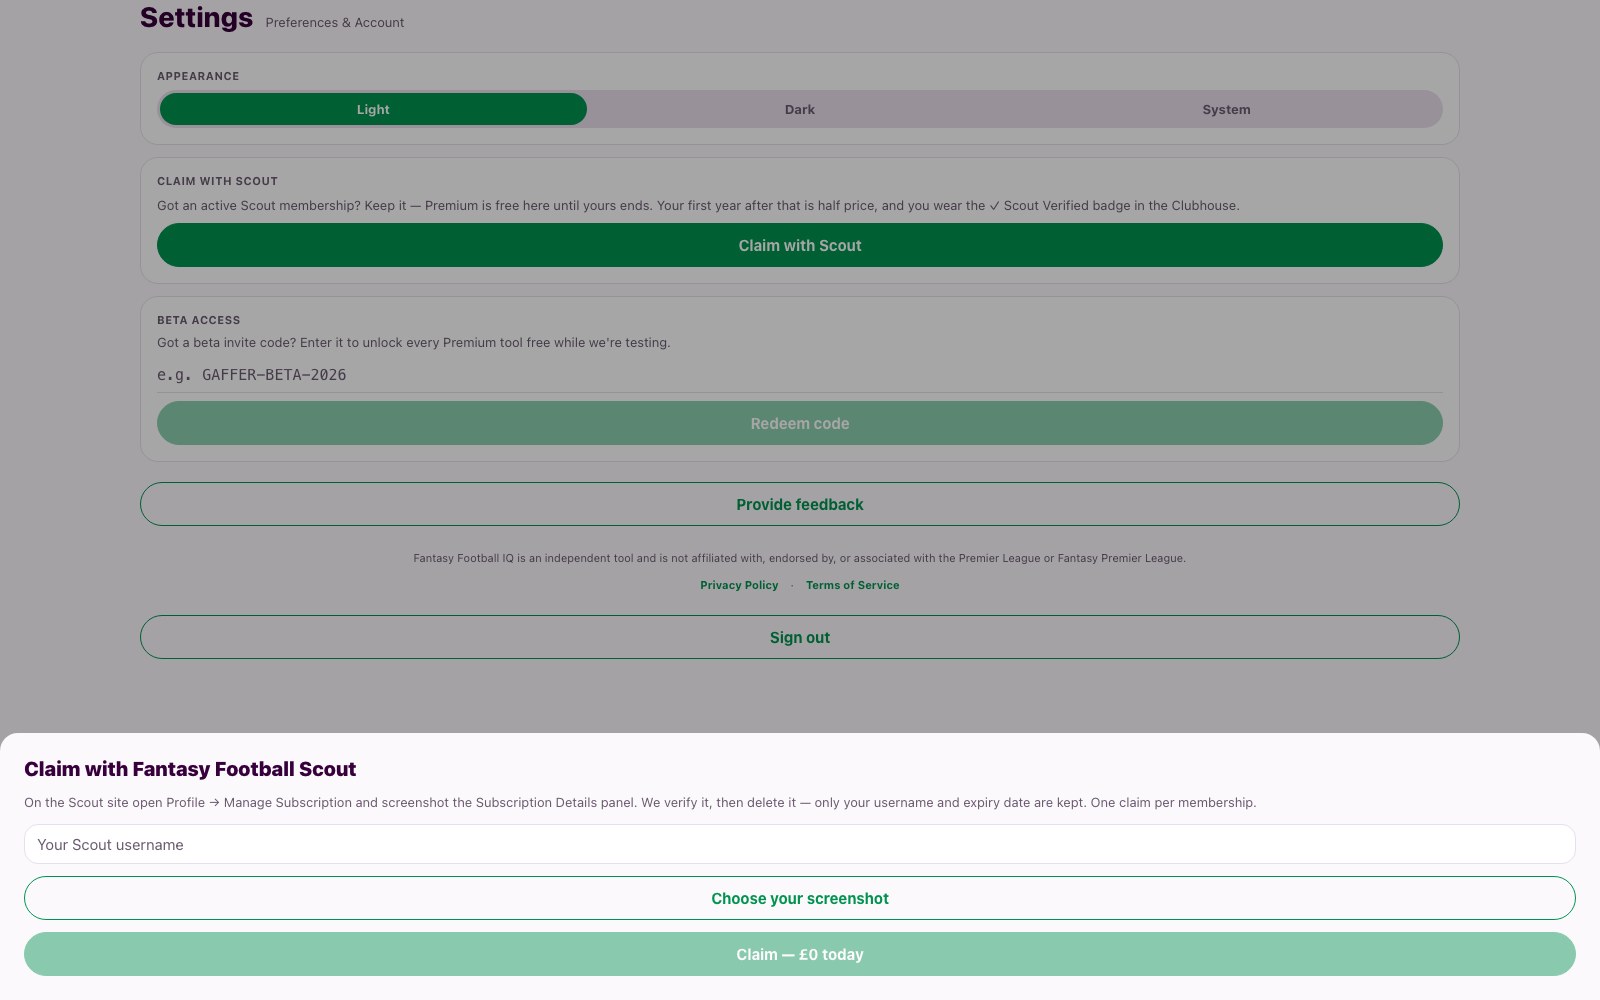The image size is (1600, 1000).
Task: Click the Sign out button
Action: (800, 637)
